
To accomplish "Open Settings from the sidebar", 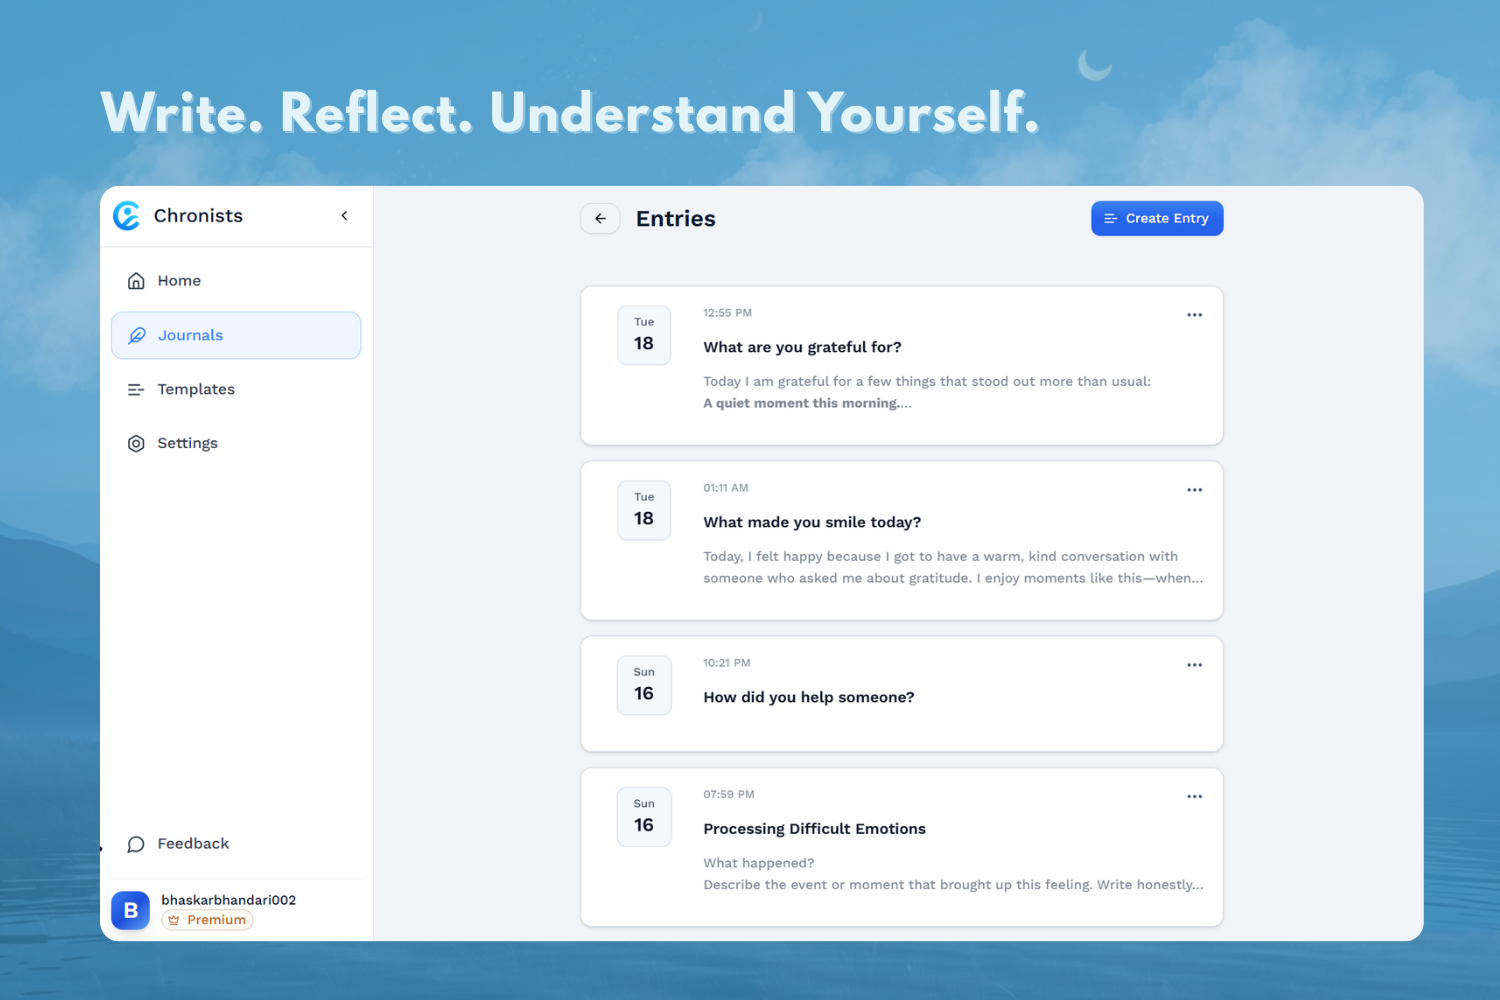I will click(x=187, y=443).
